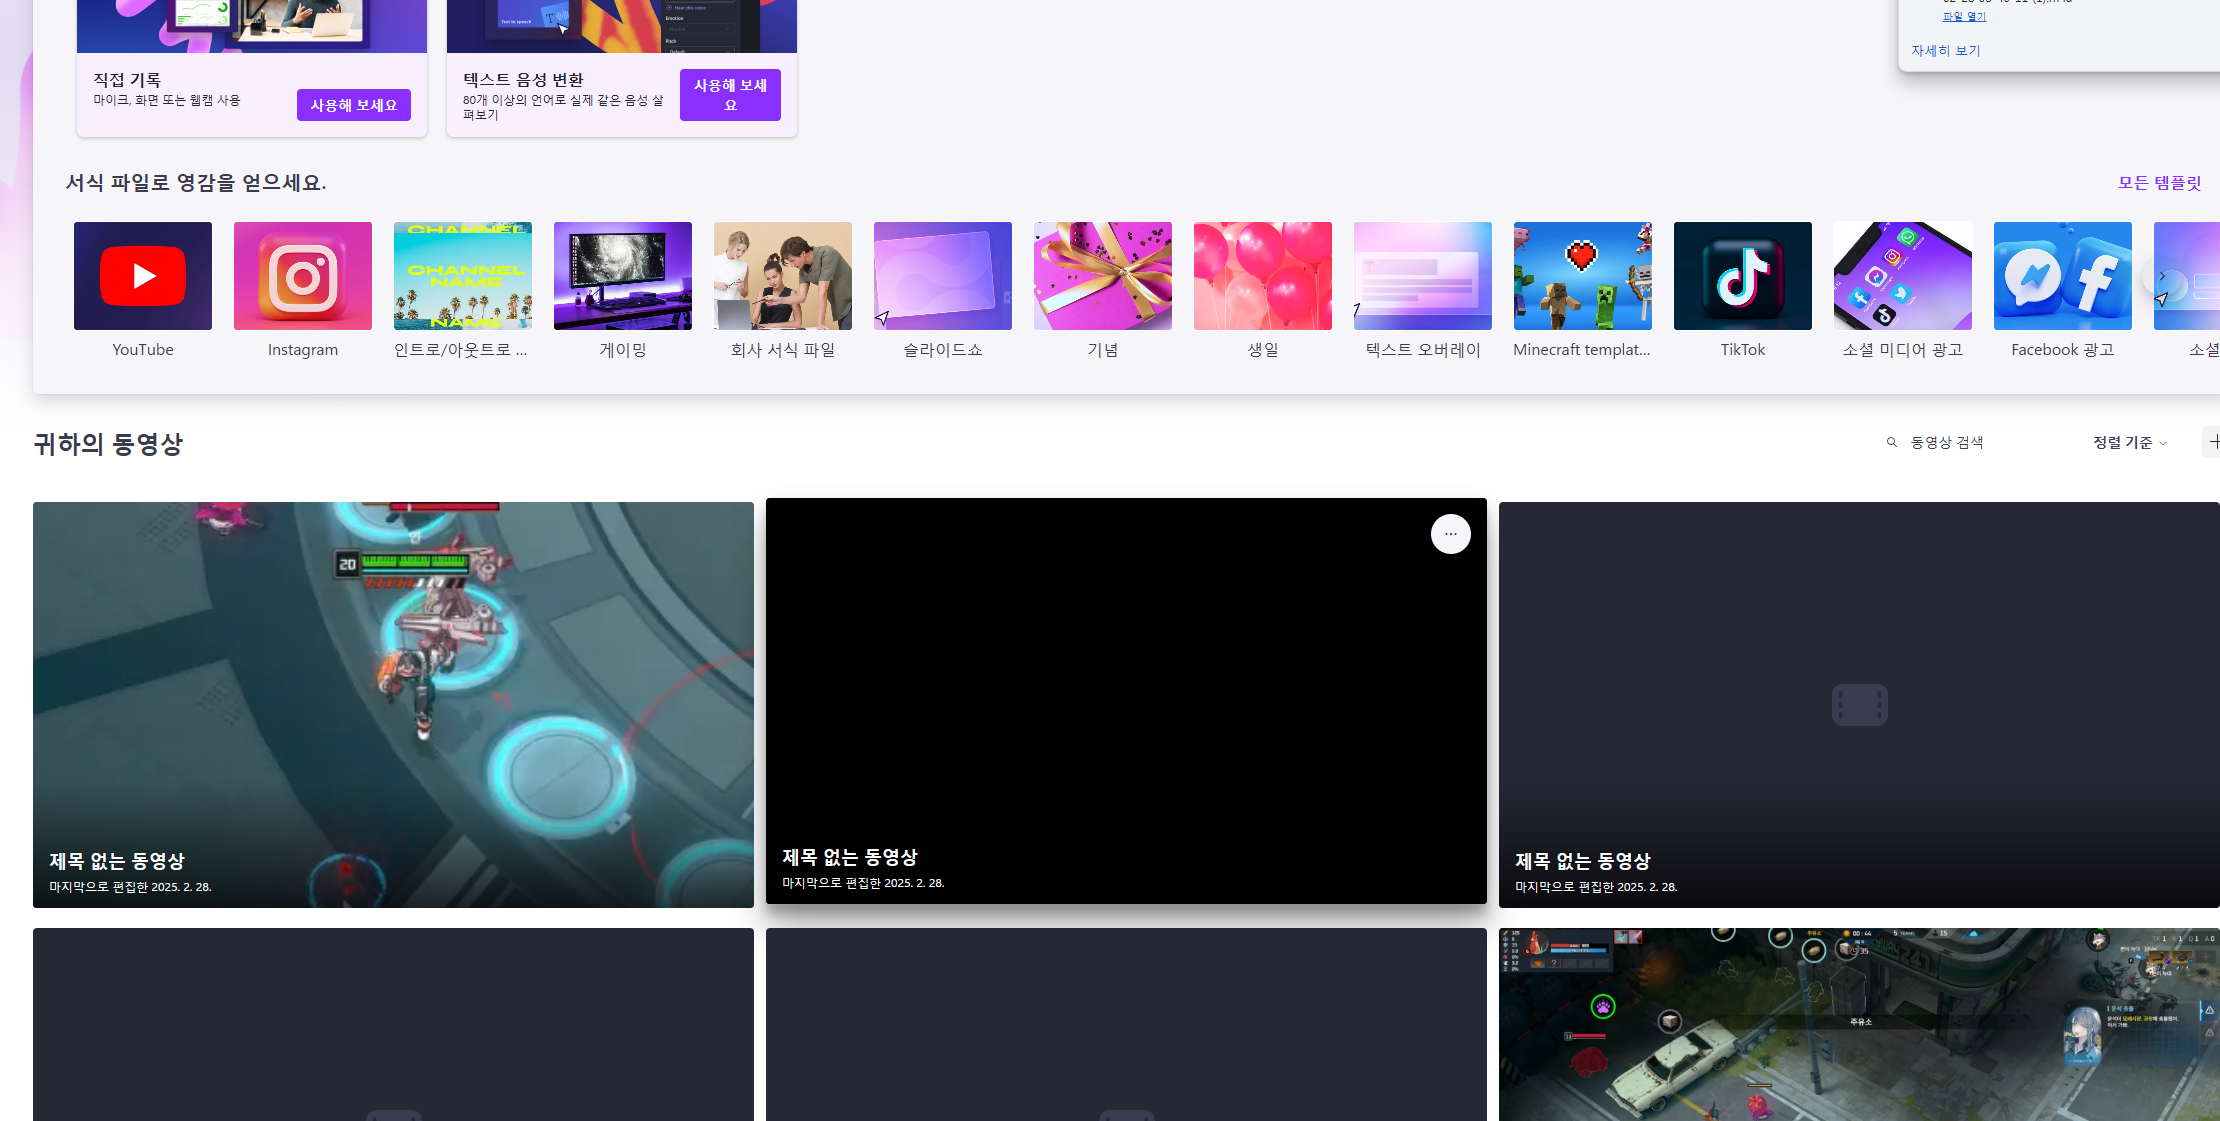Viewport: 2220px width, 1121px height.
Task: Open the Instagram template category
Action: click(303, 277)
